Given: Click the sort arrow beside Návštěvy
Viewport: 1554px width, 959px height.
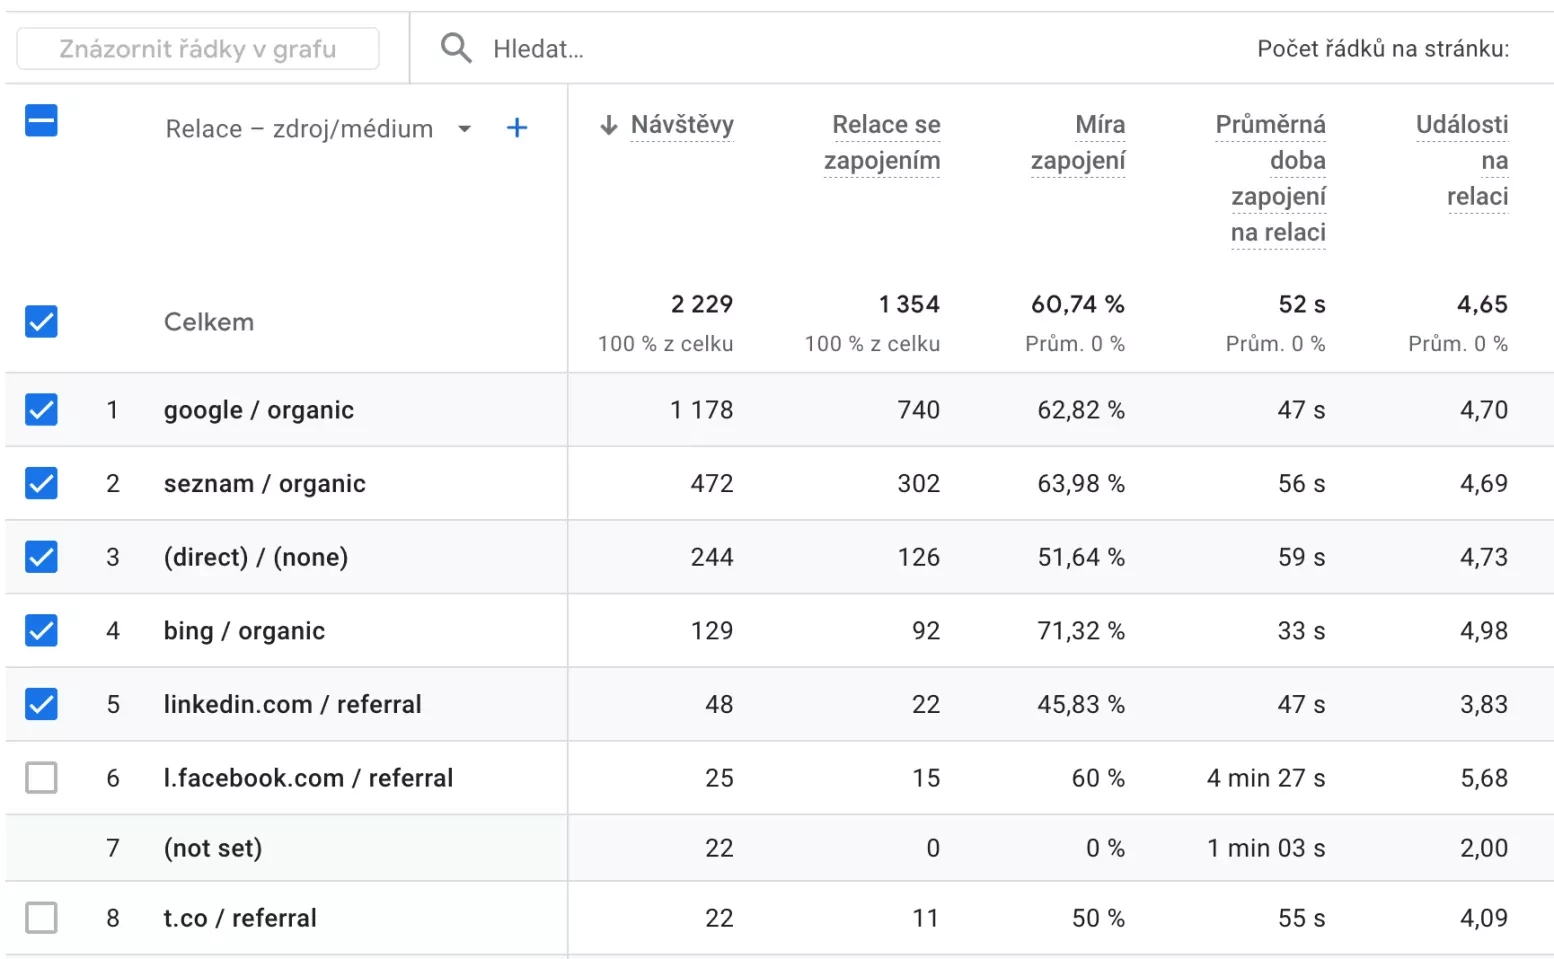Looking at the screenshot, I should pyautogui.click(x=608, y=125).
